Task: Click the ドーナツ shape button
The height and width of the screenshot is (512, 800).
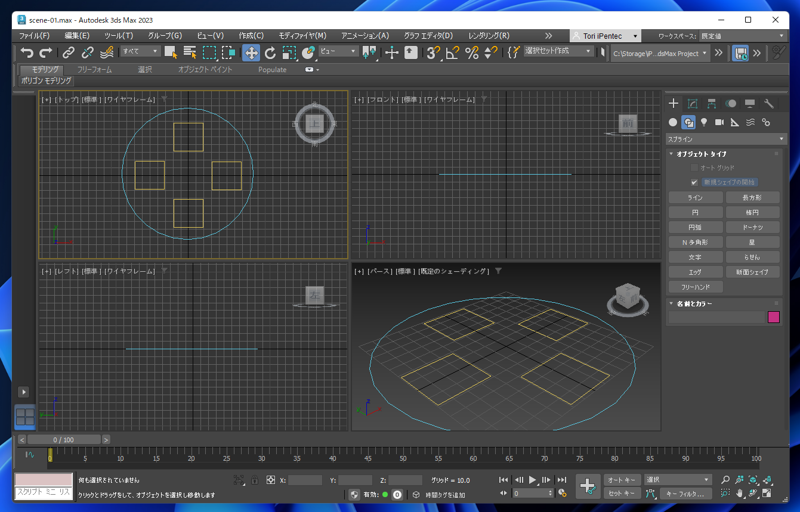Action: (x=752, y=227)
